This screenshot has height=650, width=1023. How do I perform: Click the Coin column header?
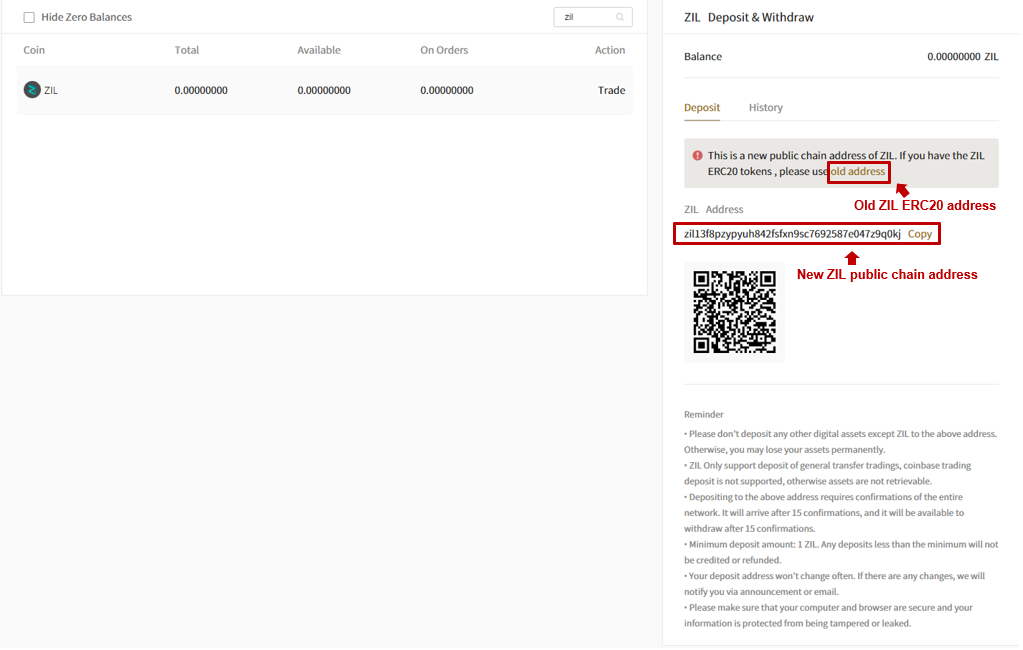34,50
